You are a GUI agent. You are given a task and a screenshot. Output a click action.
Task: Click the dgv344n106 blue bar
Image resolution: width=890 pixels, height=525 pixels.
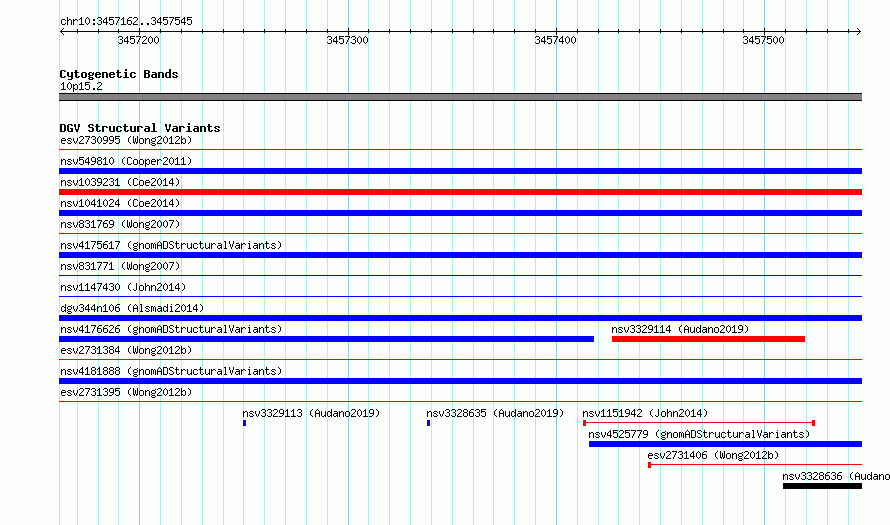[460, 318]
